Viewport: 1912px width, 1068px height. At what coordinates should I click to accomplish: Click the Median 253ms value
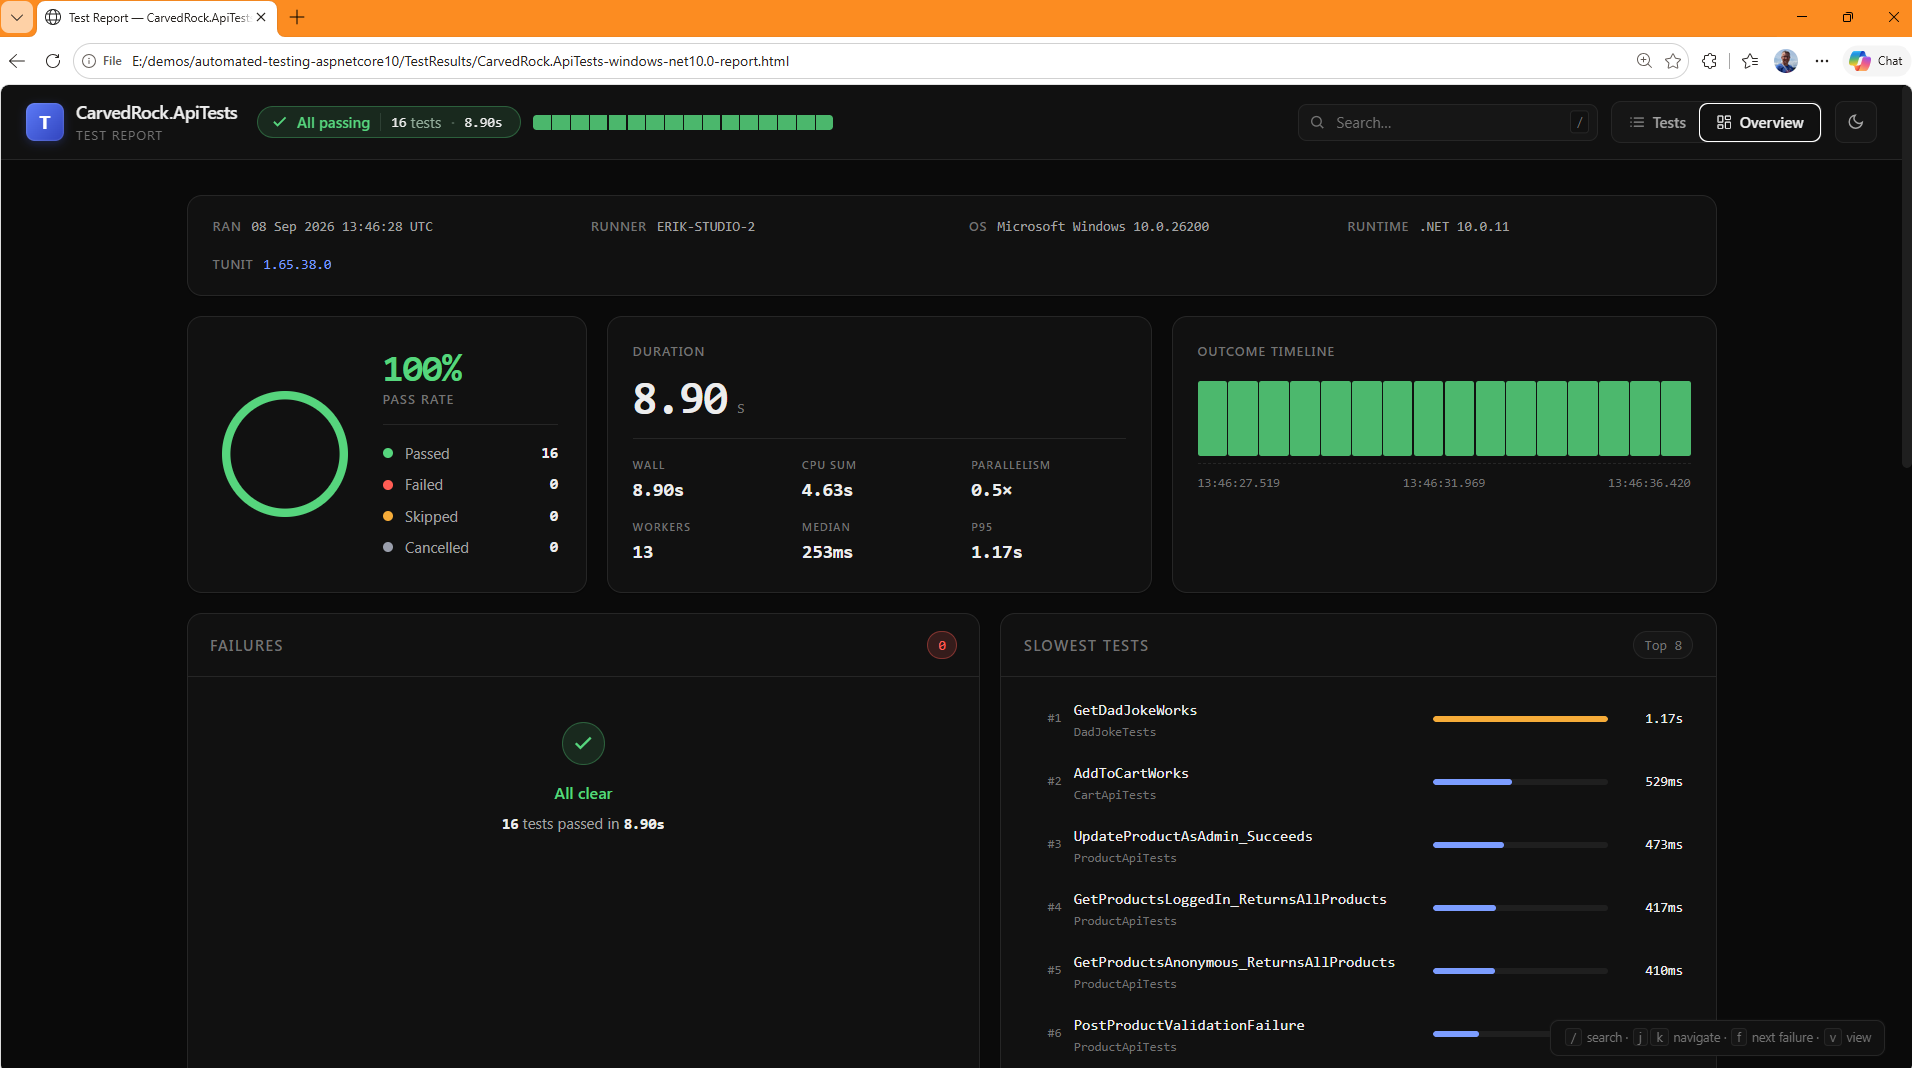coord(827,552)
